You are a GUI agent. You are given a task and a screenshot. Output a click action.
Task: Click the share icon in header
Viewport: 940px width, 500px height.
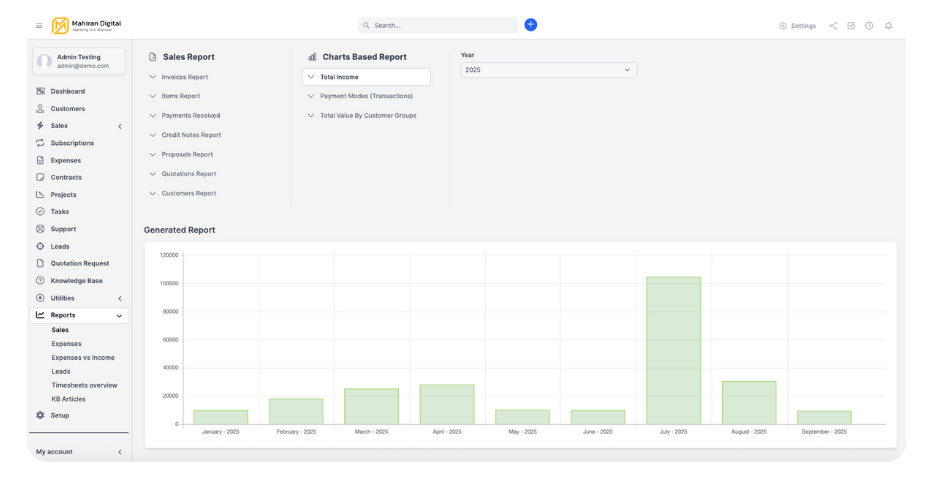[x=833, y=26]
